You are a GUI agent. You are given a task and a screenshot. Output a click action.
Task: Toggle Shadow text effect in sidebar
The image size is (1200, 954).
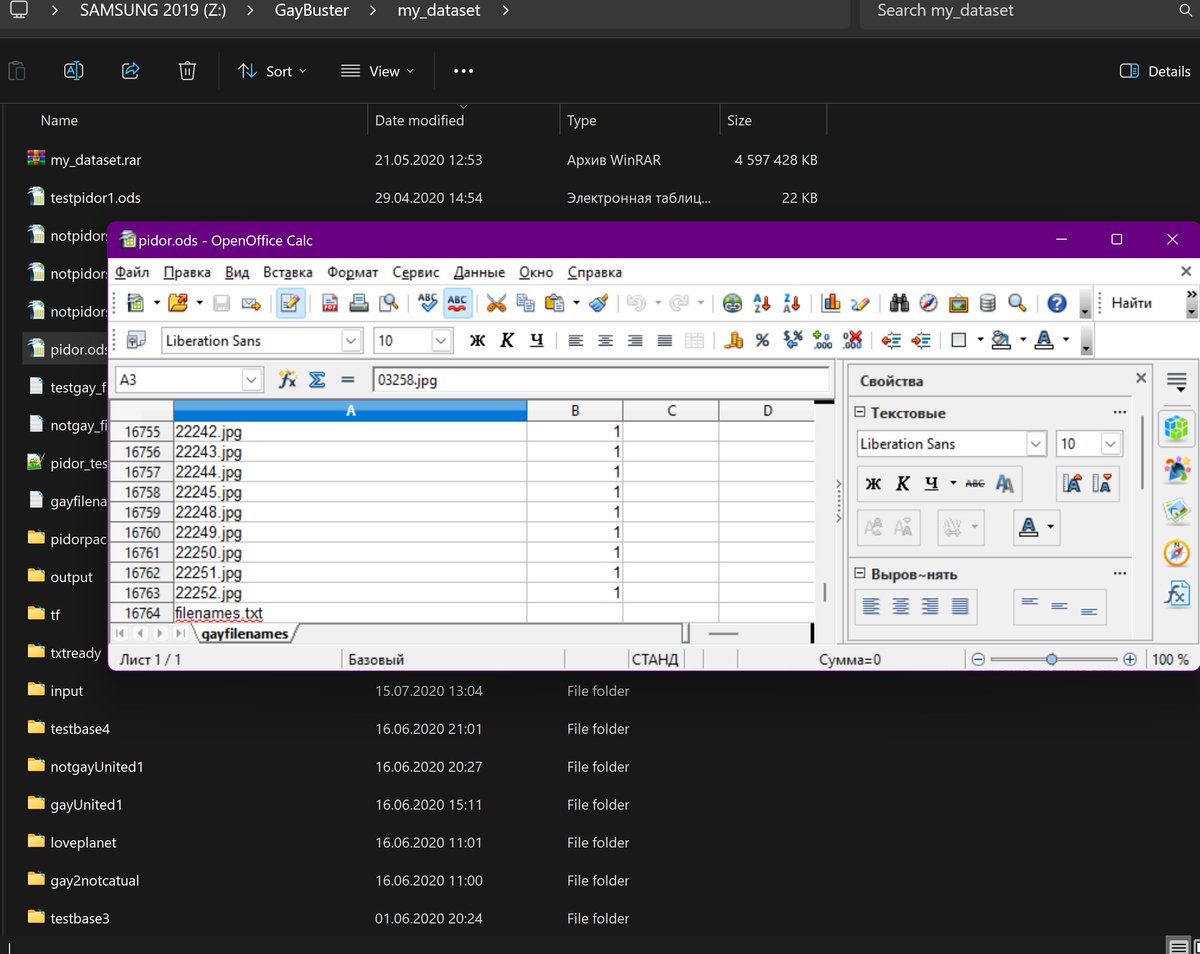pyautogui.click(x=1005, y=484)
